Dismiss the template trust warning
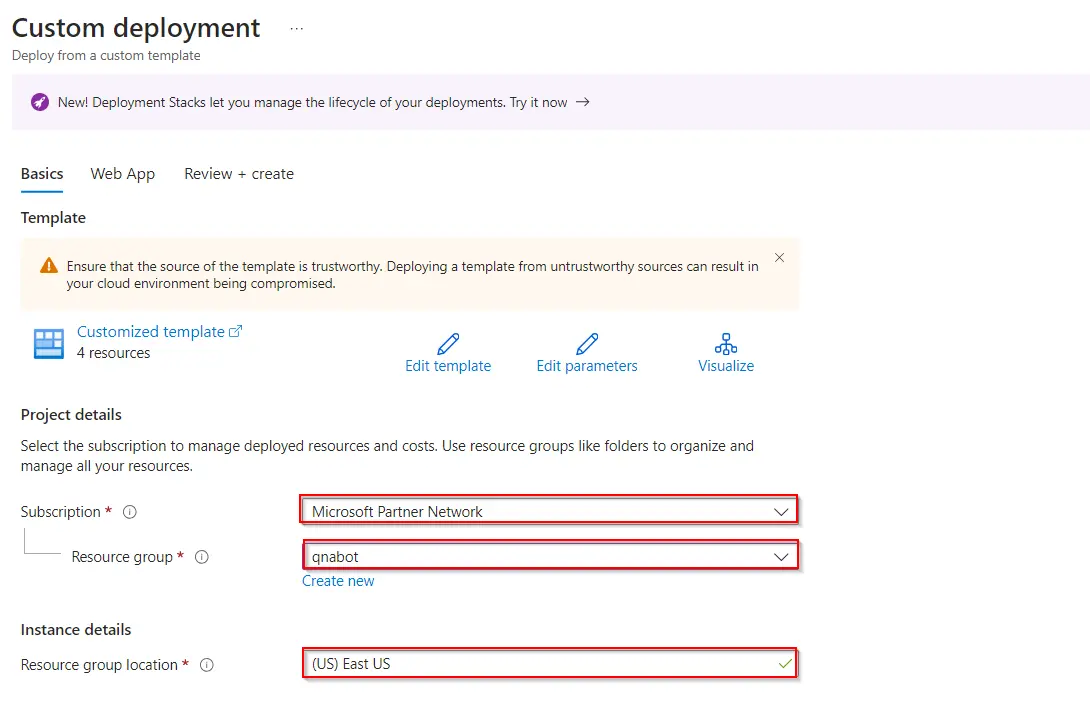The width and height of the screenshot is (1090, 705). [x=779, y=258]
